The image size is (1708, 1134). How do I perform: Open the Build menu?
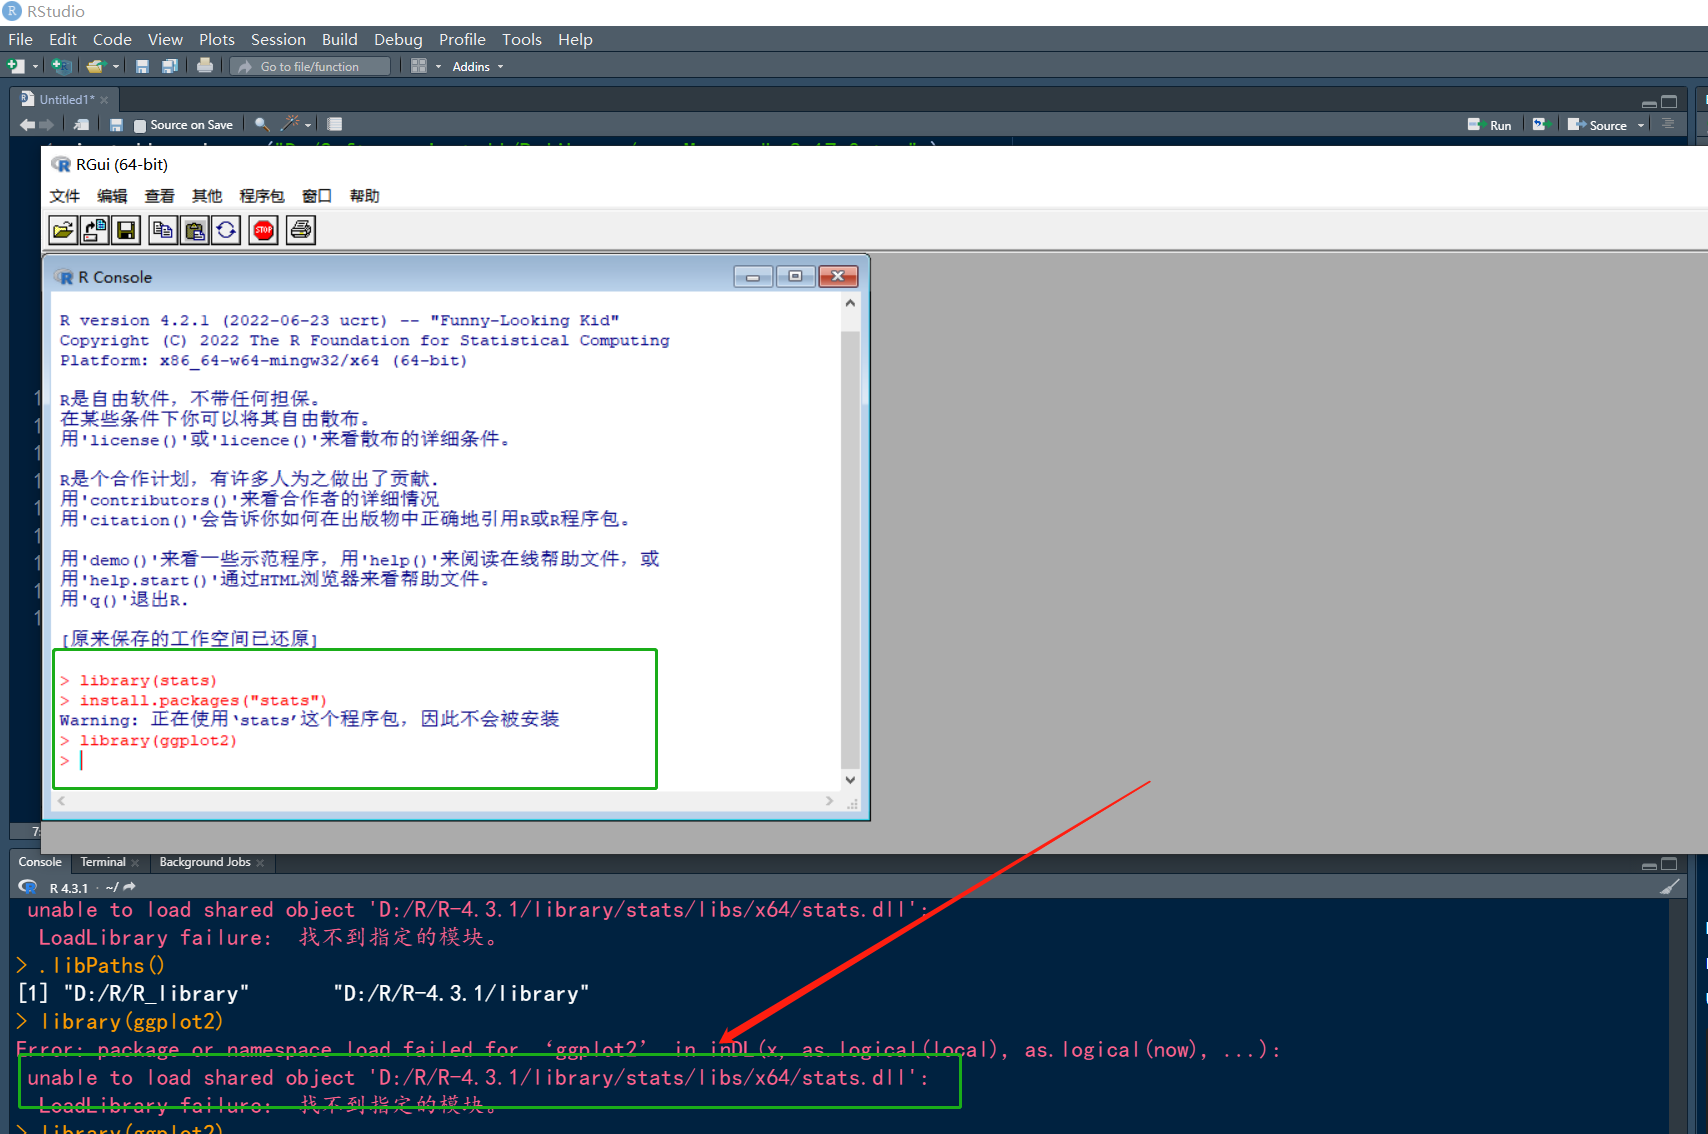click(x=339, y=39)
